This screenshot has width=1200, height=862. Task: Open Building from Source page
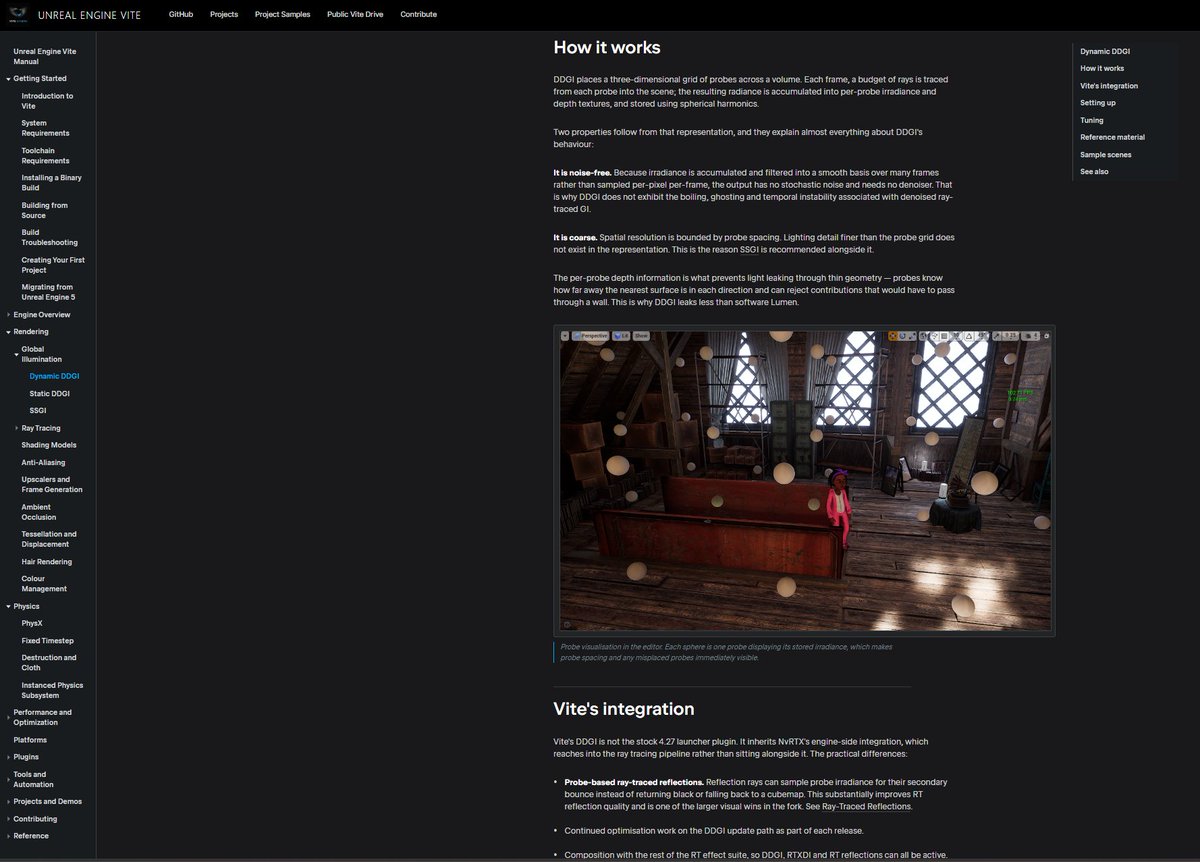[x=45, y=210]
